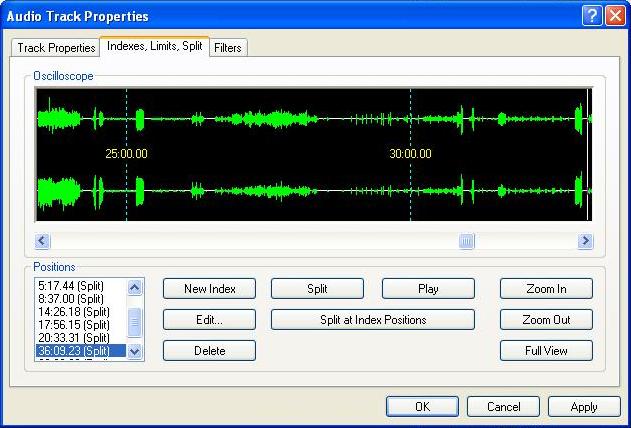Open Edit for the selected position

[209, 320]
